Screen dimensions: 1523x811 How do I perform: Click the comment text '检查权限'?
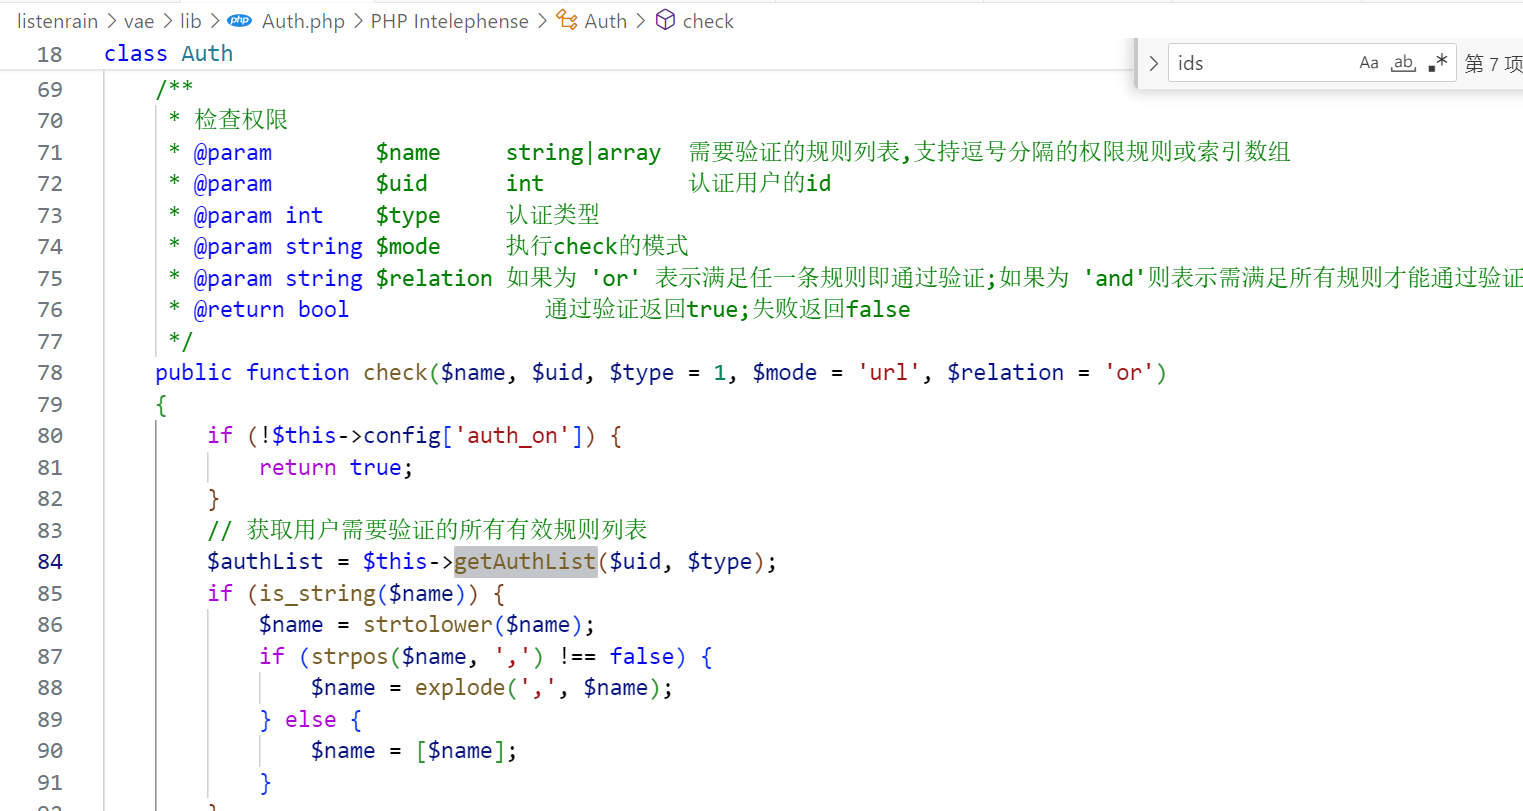coord(241,120)
